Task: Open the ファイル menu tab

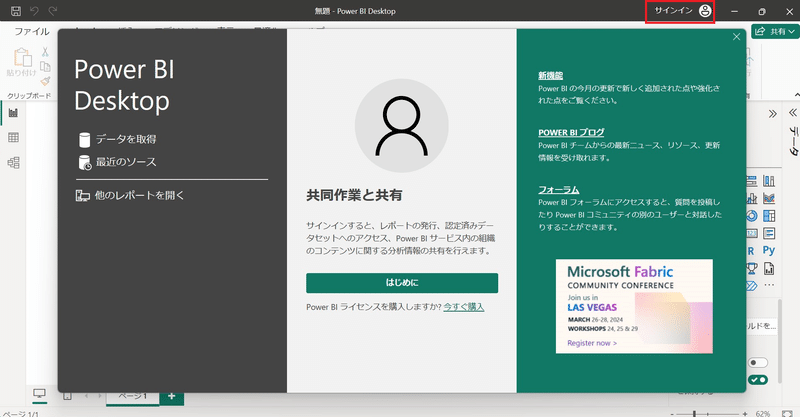Action: [x=32, y=32]
